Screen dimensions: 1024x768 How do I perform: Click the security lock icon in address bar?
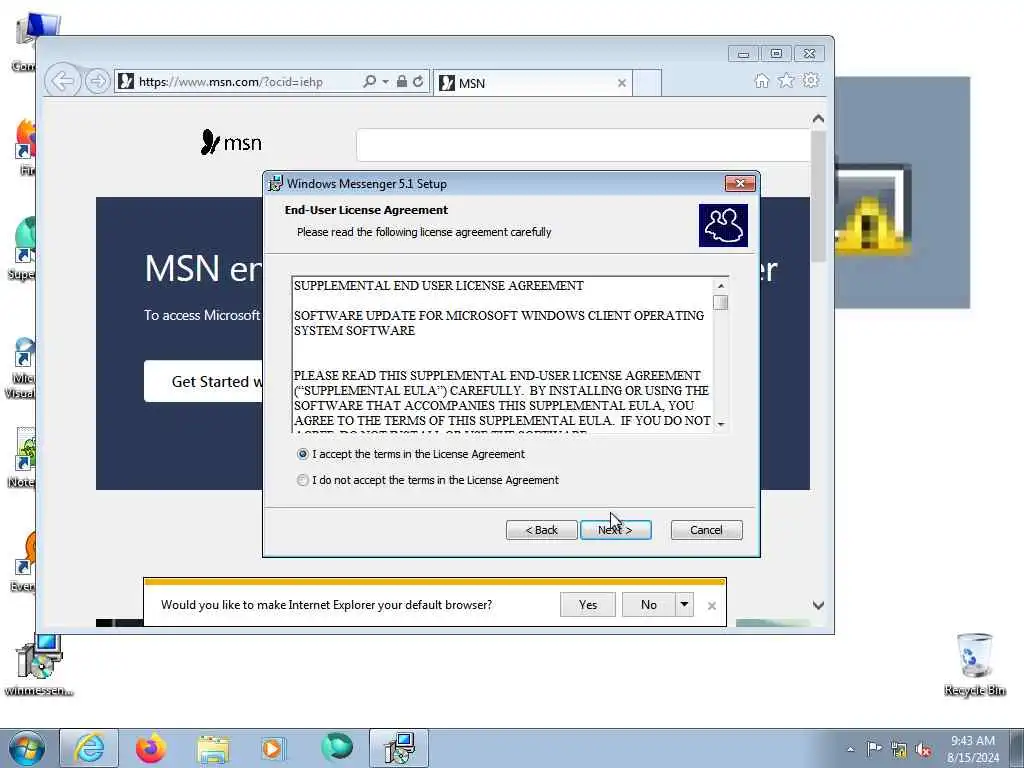tap(402, 81)
